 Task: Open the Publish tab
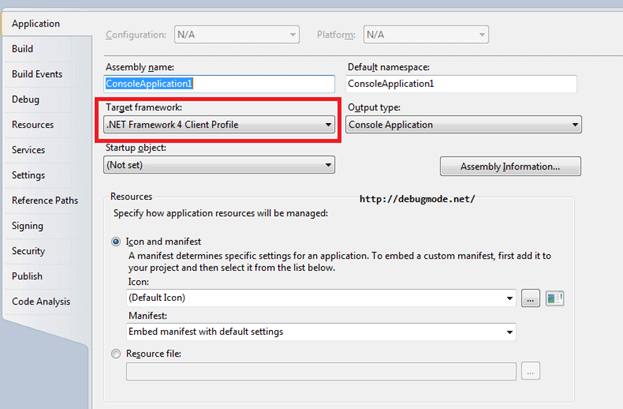click(x=27, y=276)
